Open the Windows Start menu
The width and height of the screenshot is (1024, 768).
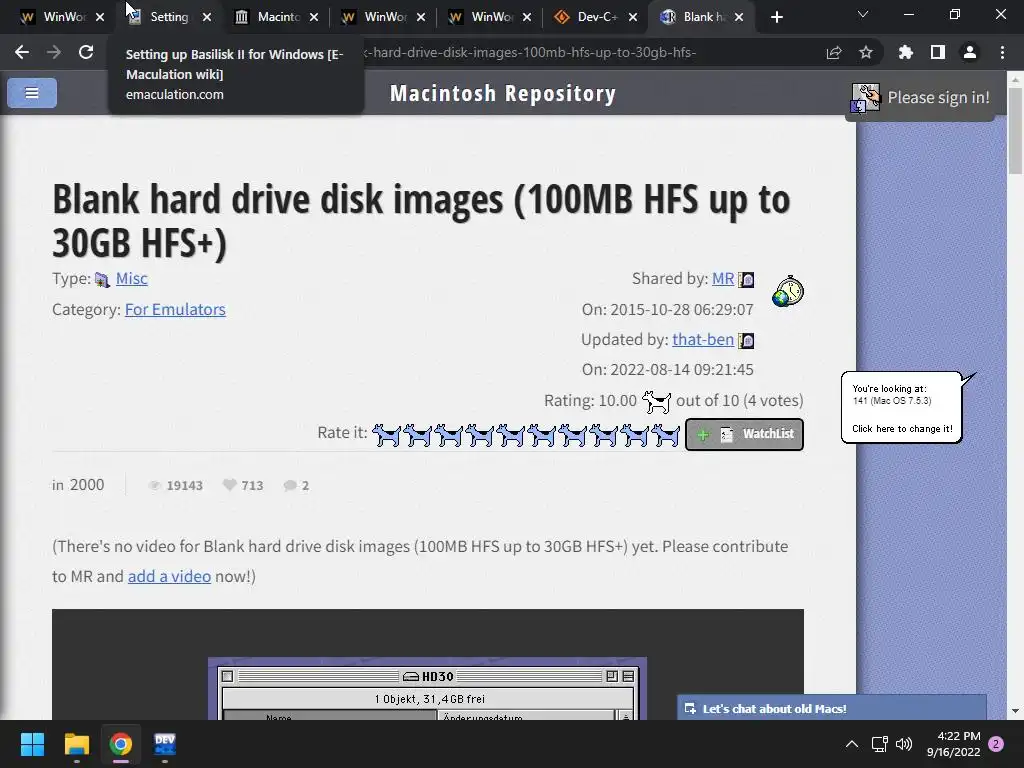point(32,744)
